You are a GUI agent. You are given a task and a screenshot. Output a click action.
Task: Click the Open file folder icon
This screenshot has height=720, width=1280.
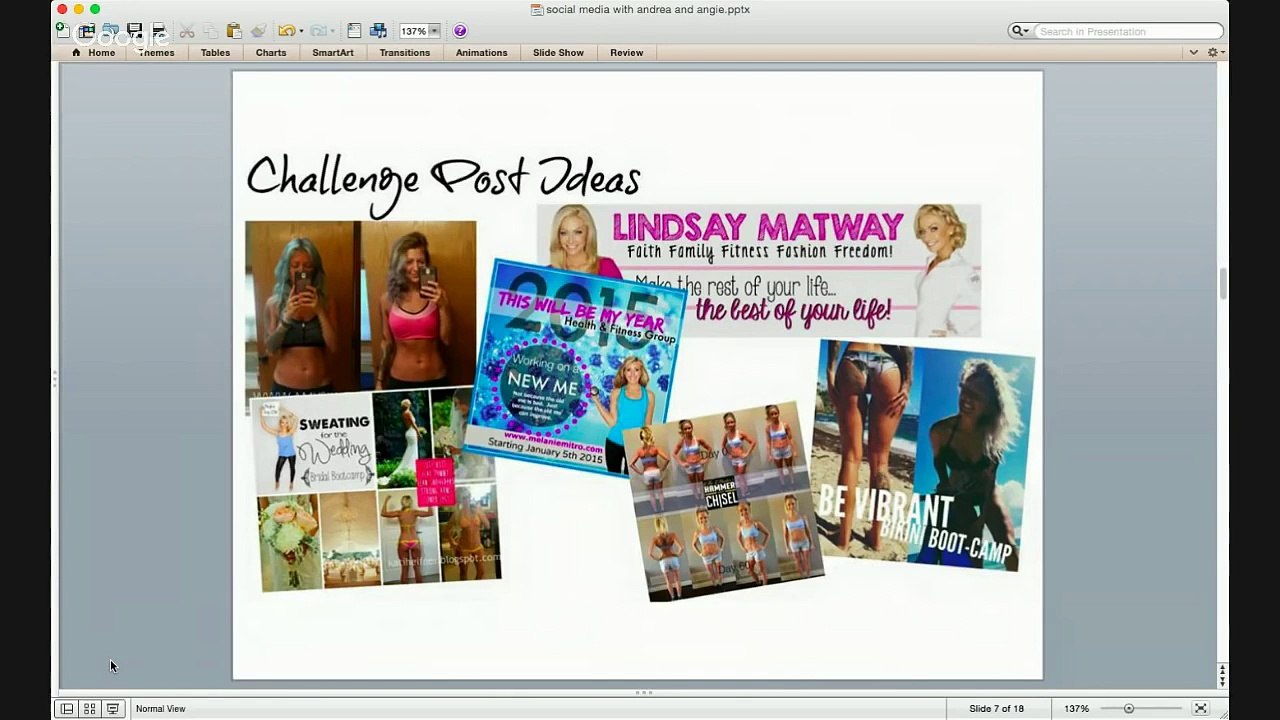coord(110,31)
